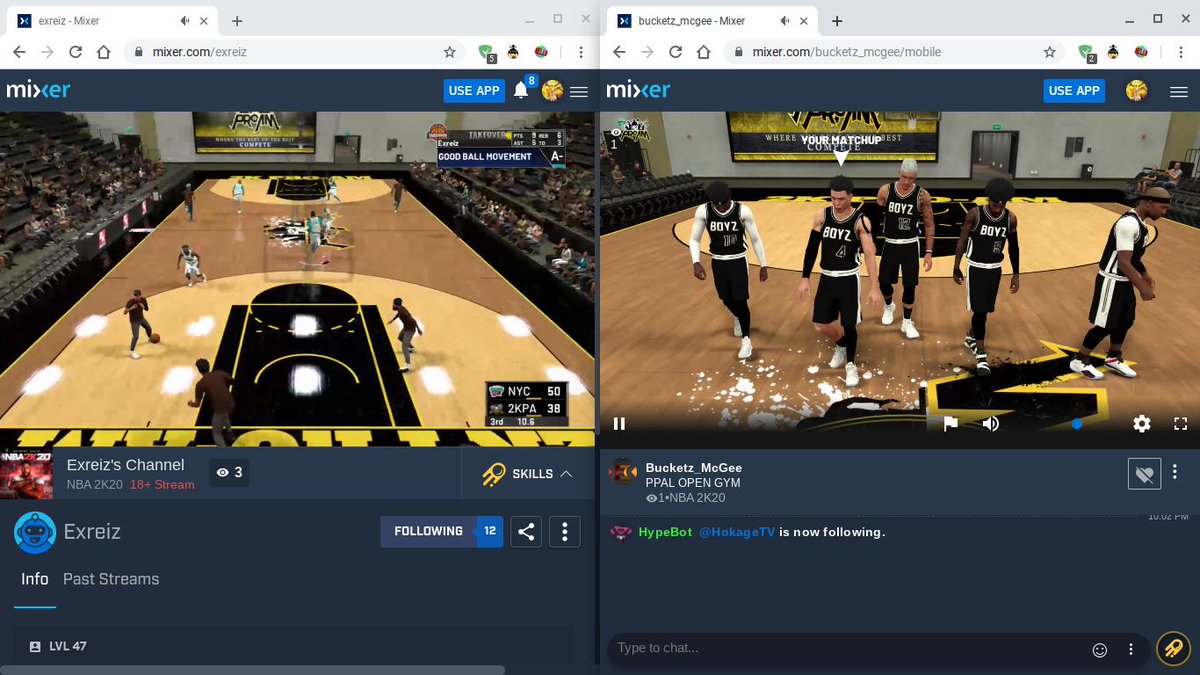Bookmark bucketz_mcgee page with star icon
Screen dimensions: 1200x675
(x=1050, y=52)
